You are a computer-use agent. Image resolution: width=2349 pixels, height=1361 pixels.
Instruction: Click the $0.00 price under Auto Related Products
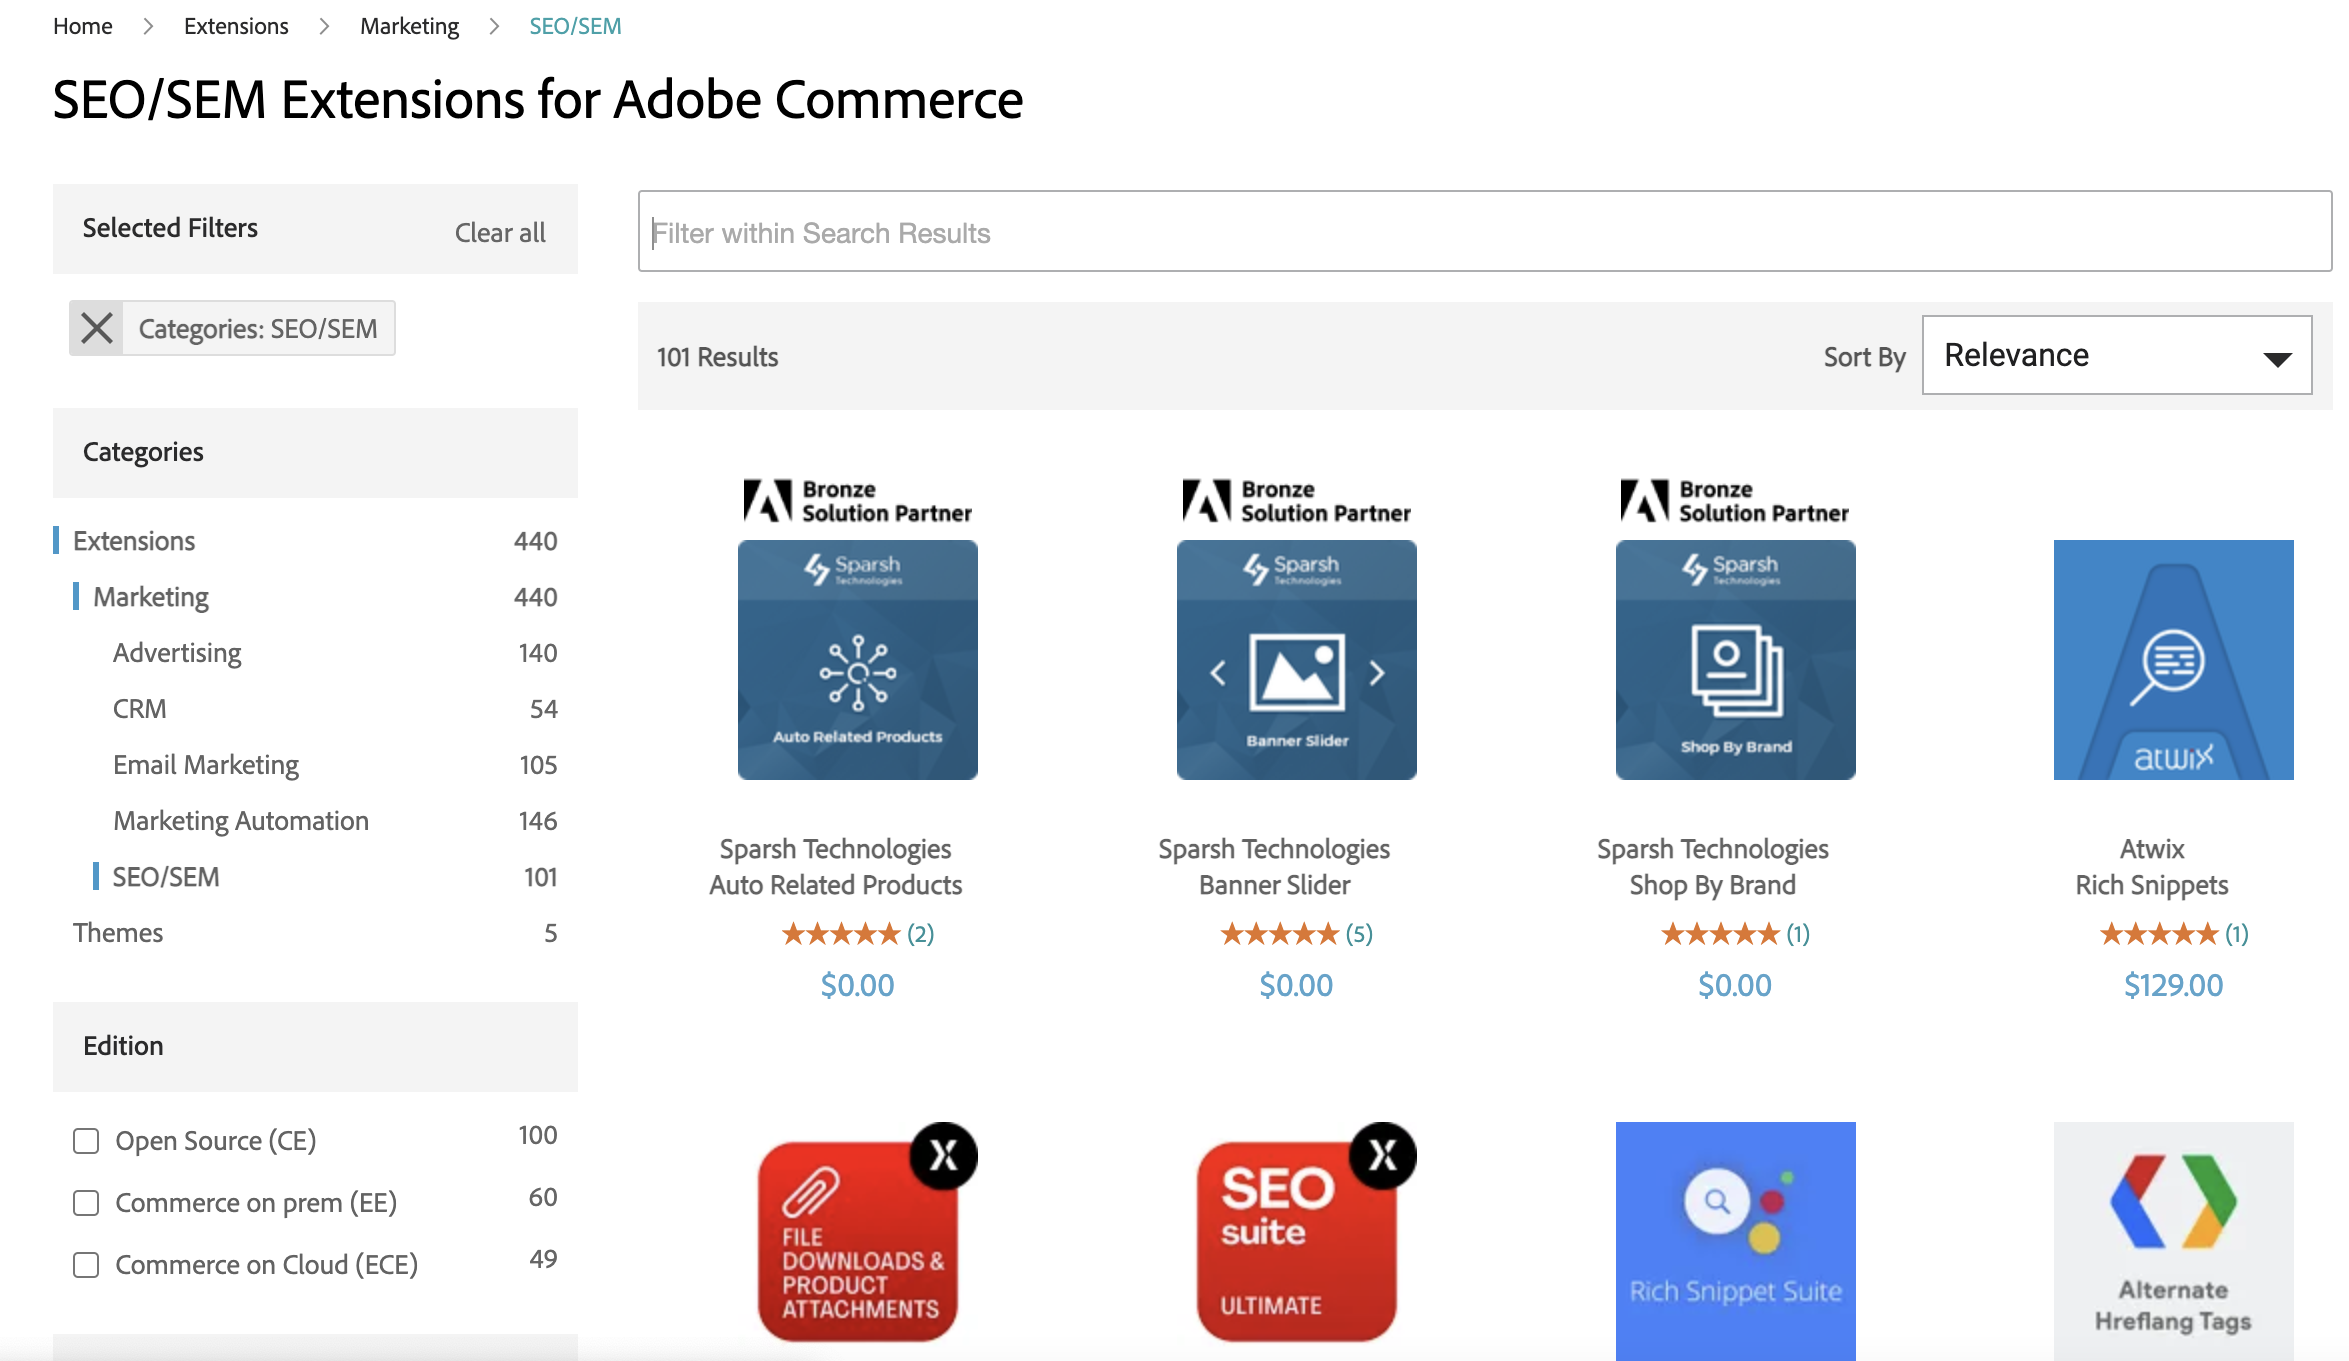point(857,985)
